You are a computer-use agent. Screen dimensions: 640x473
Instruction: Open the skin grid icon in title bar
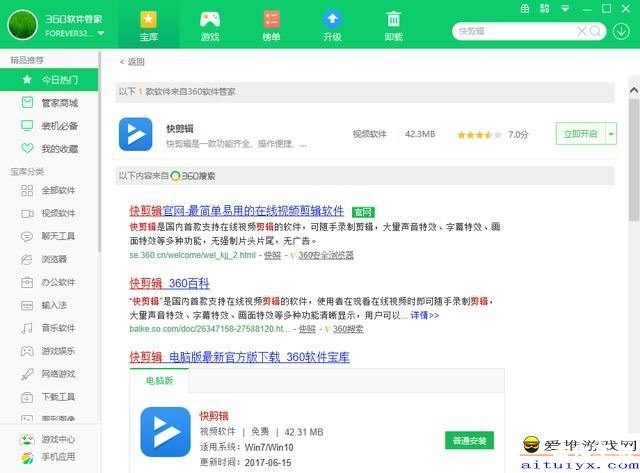click(544, 8)
